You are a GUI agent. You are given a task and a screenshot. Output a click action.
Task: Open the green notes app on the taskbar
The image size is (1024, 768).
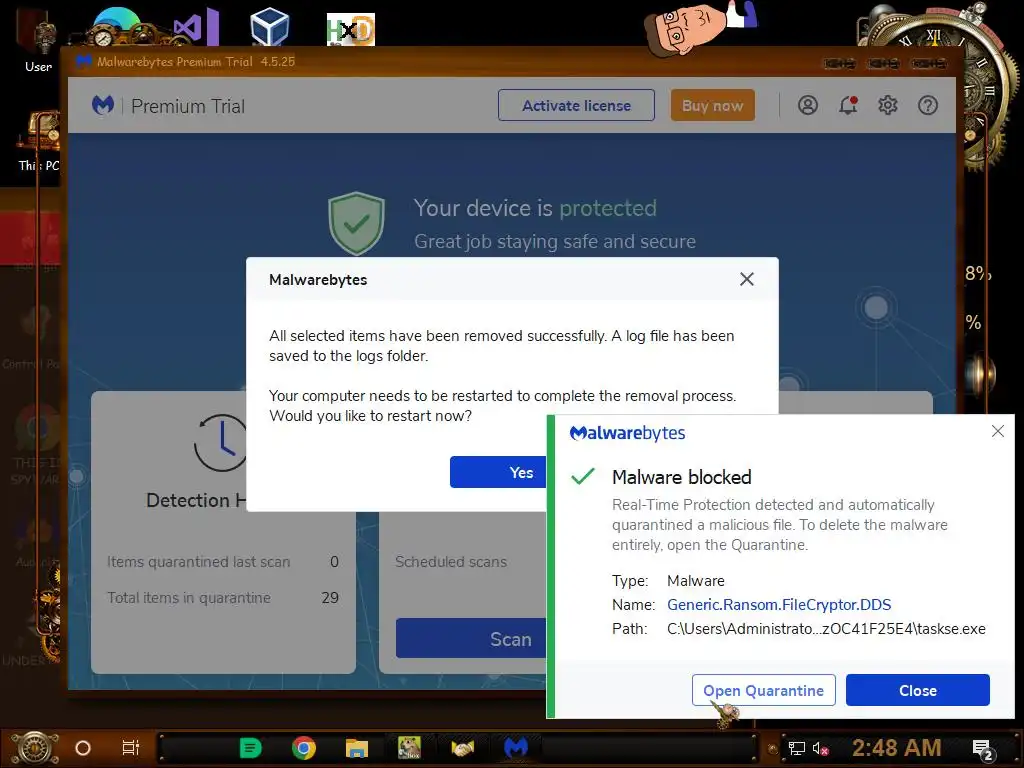[250, 748]
